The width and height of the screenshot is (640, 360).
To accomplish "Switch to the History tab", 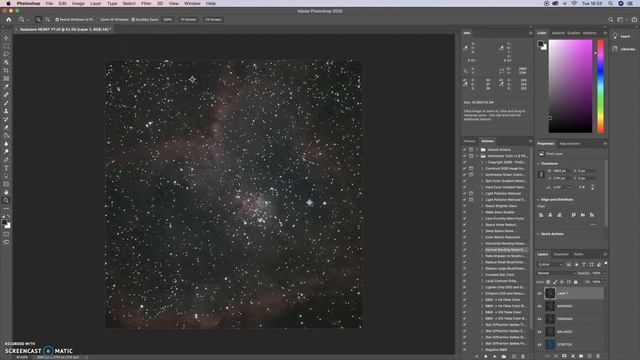I will pos(469,141).
